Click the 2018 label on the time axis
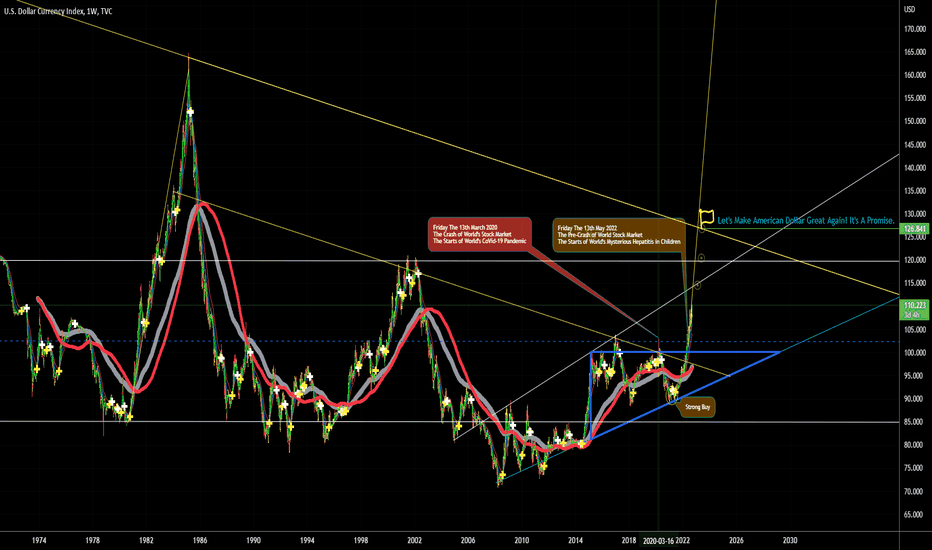932x550 pixels. (x=629, y=540)
